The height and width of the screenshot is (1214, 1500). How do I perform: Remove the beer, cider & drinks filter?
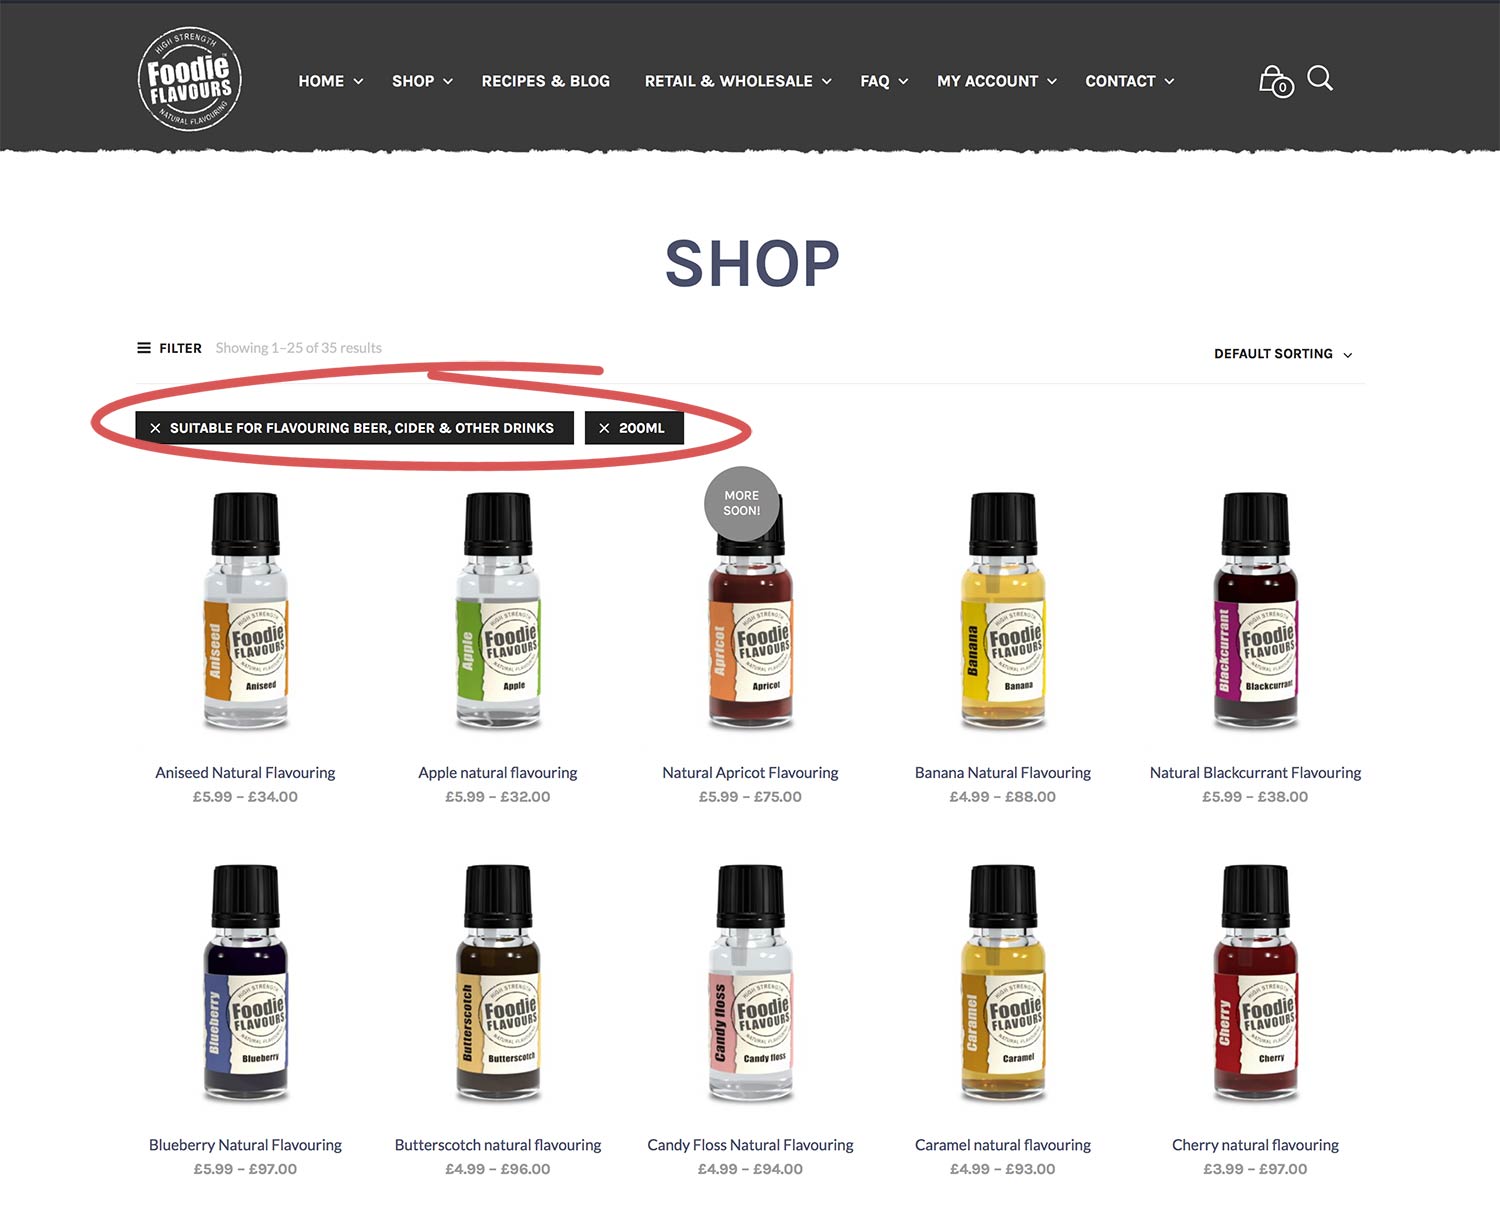pyautogui.click(x=354, y=428)
